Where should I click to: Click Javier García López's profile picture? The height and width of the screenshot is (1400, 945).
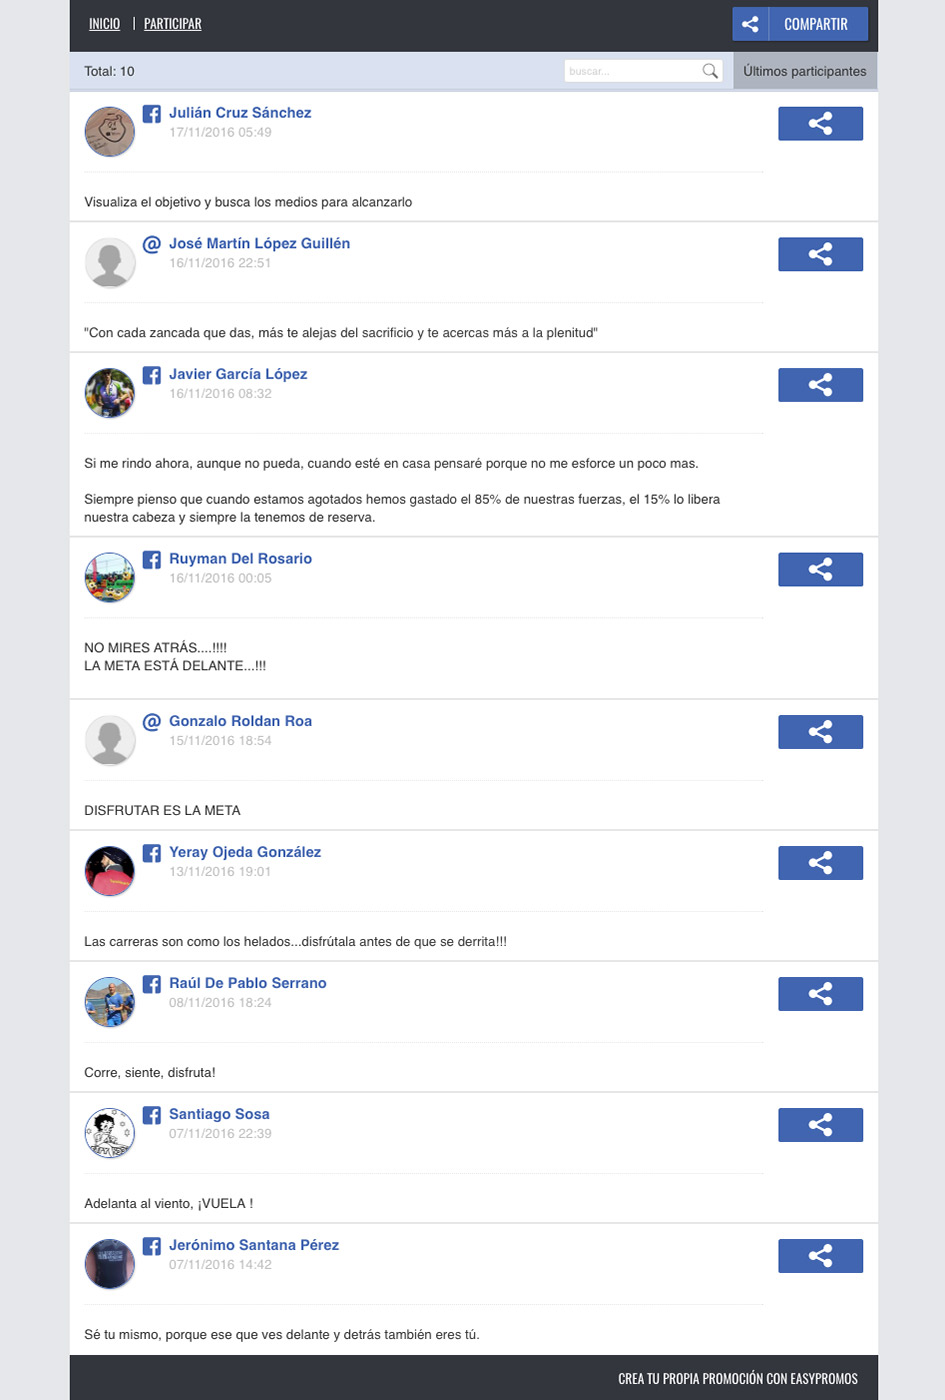point(109,393)
